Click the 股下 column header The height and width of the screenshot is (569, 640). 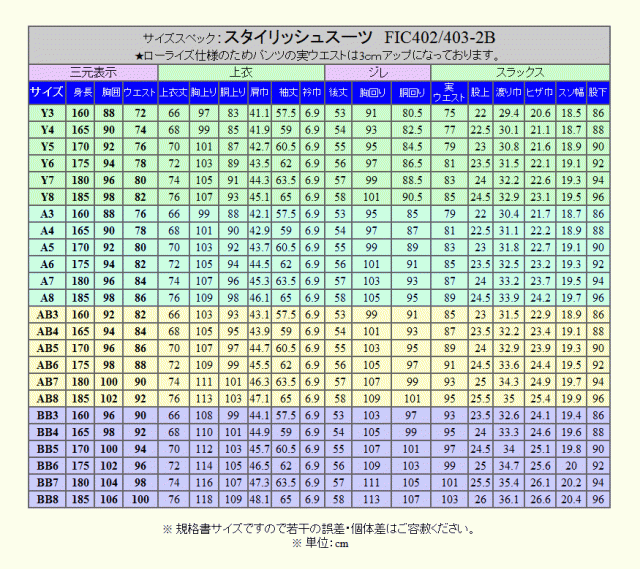coord(598,92)
